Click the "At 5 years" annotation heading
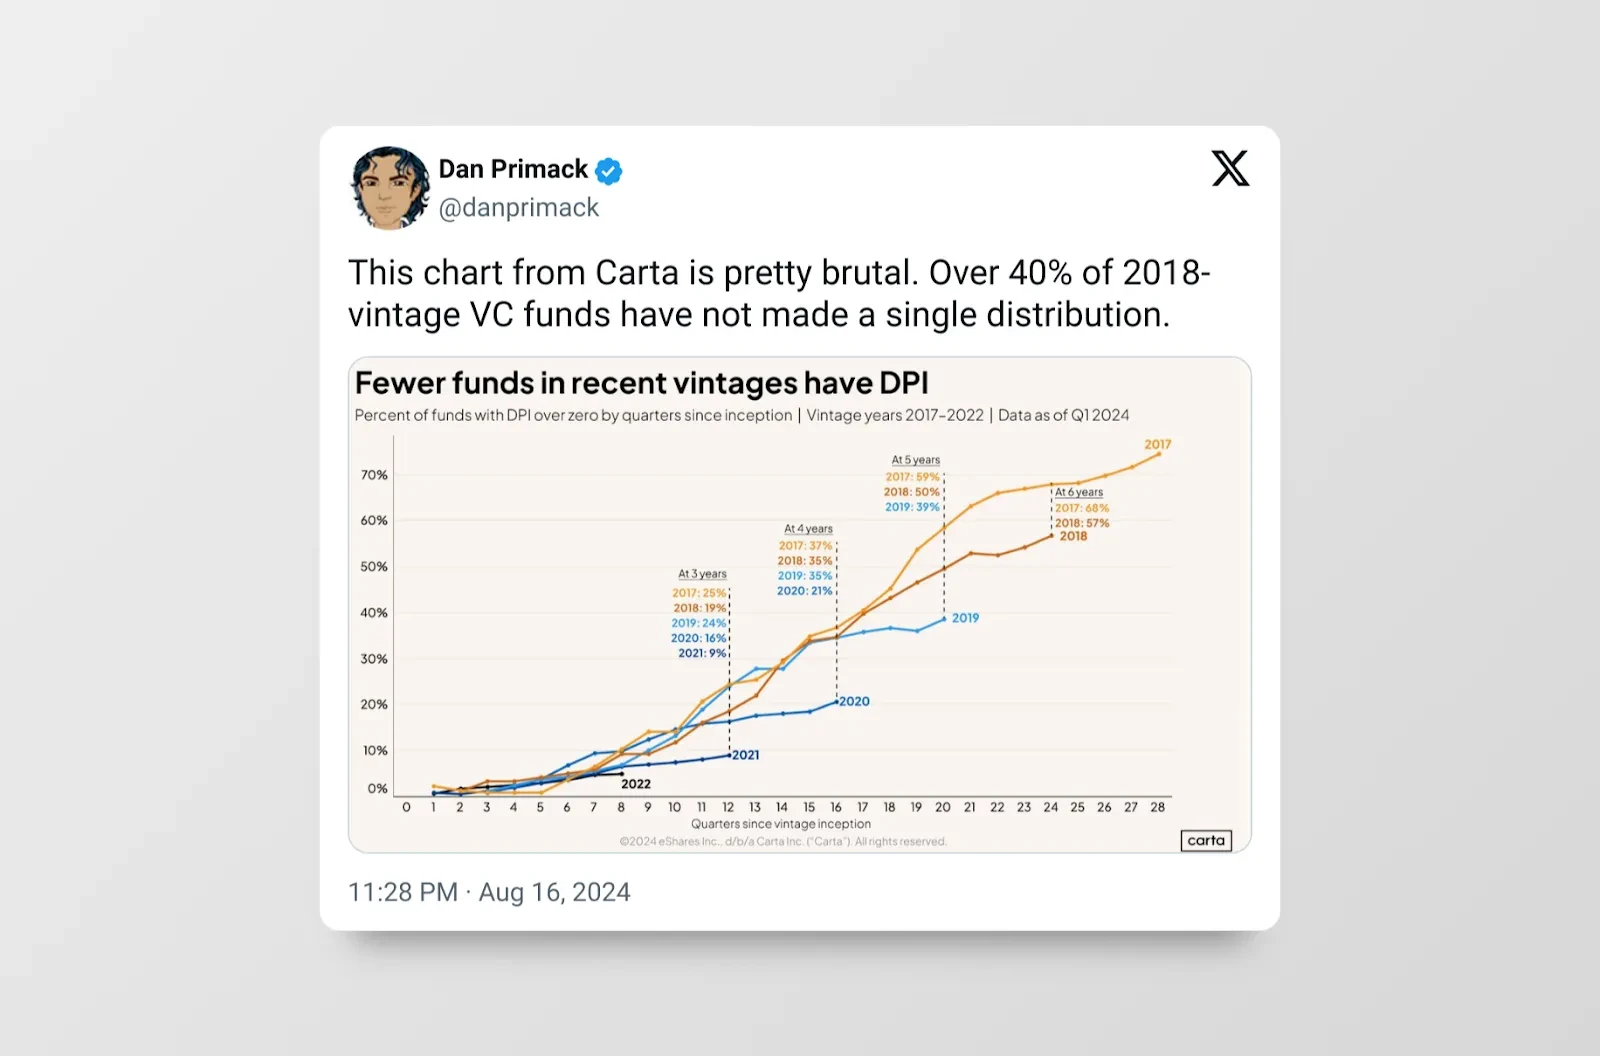Viewport: 1600px width, 1056px height. pyautogui.click(x=915, y=460)
